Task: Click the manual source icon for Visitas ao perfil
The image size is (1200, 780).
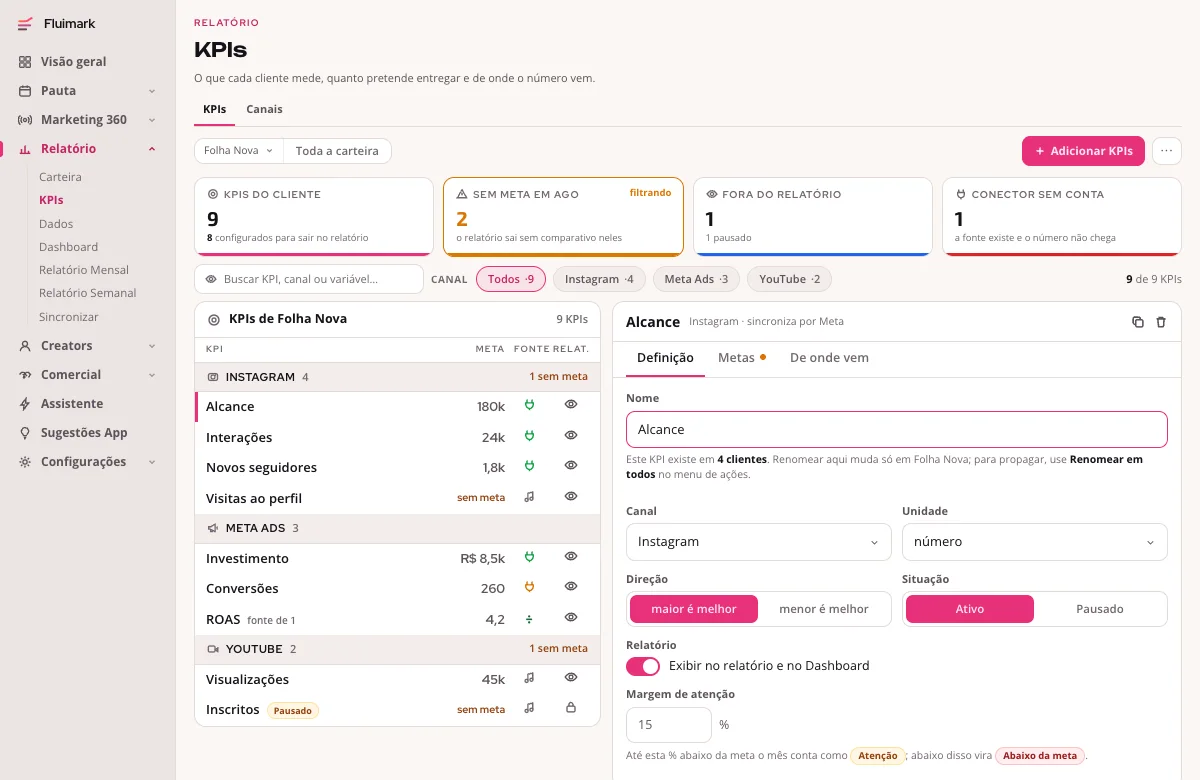Action: pyautogui.click(x=530, y=496)
